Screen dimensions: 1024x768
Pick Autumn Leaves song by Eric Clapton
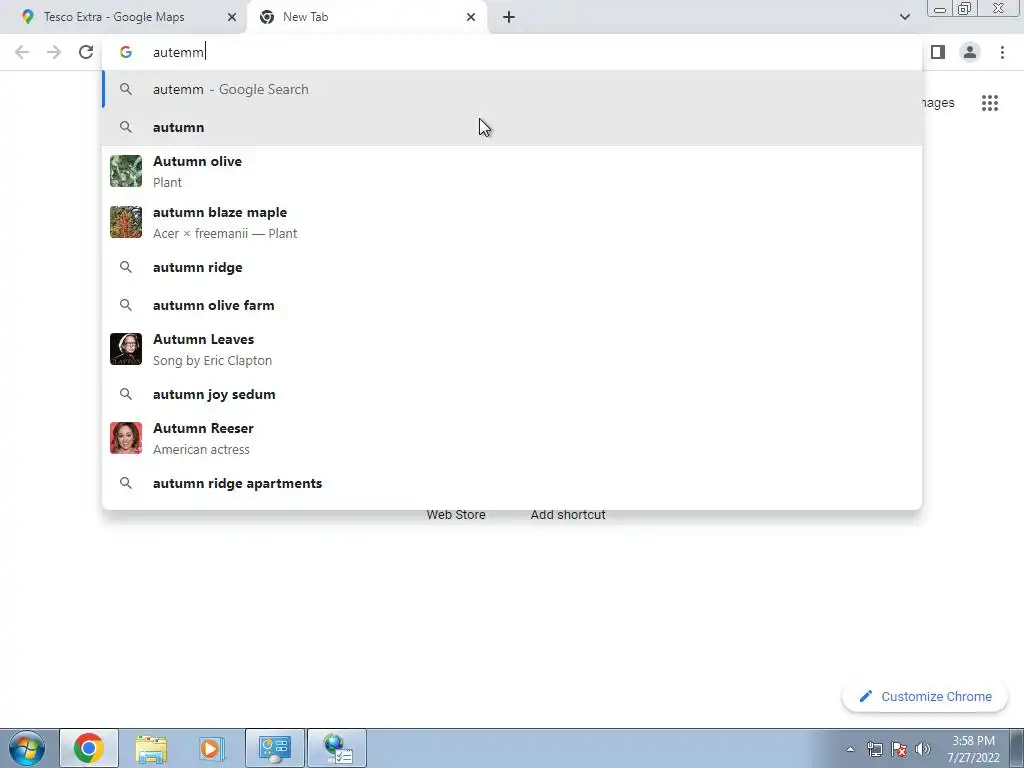pyautogui.click(x=512, y=349)
